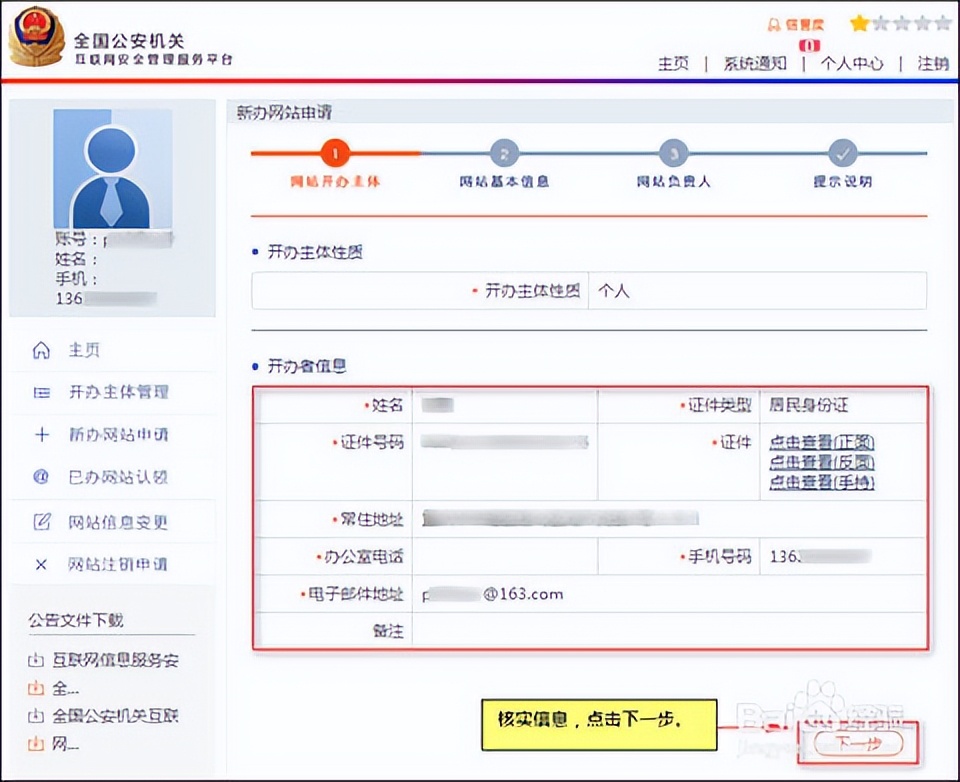Open 主页 via the home icon sidebar entry

[43, 349]
